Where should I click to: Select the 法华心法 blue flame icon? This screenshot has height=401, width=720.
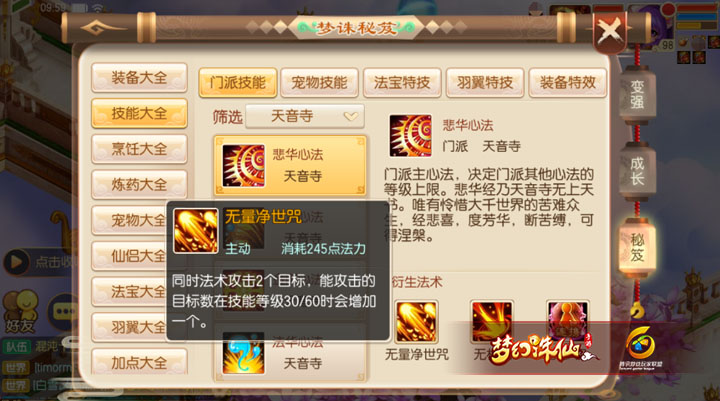tap(243, 353)
